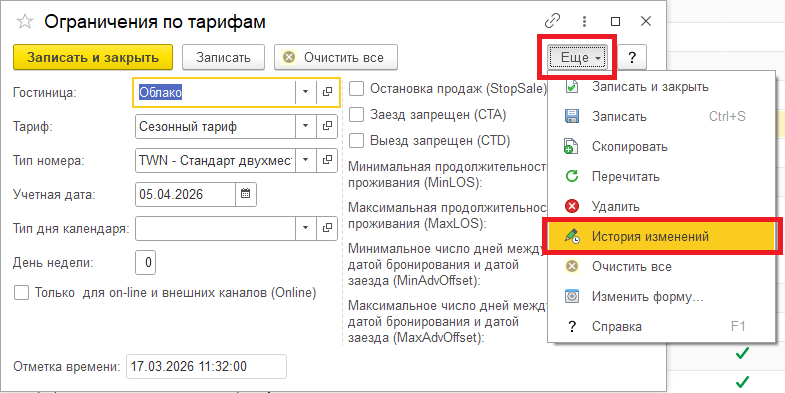Open Справка (F1) from the menu
Screen dimensions: 785x393
pyautogui.click(x=662, y=327)
